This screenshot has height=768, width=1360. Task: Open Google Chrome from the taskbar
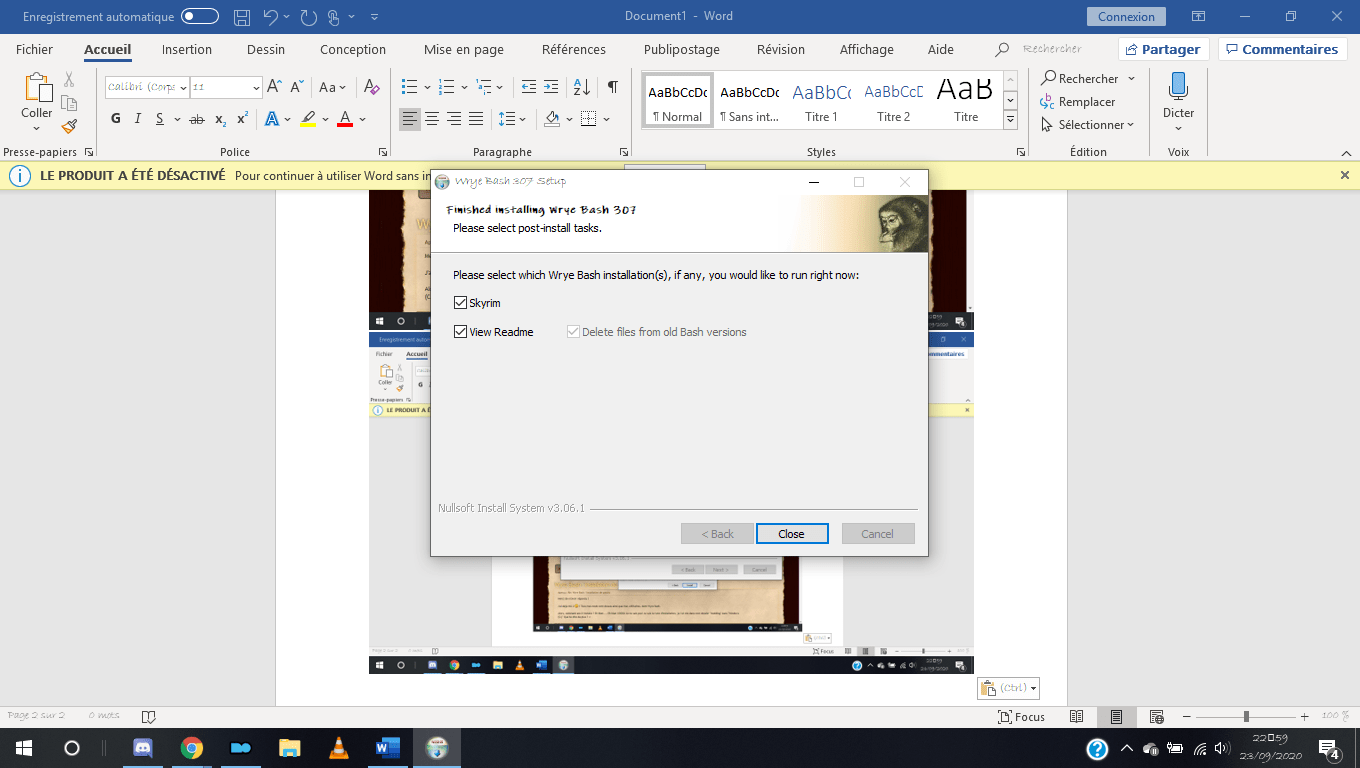pos(192,748)
